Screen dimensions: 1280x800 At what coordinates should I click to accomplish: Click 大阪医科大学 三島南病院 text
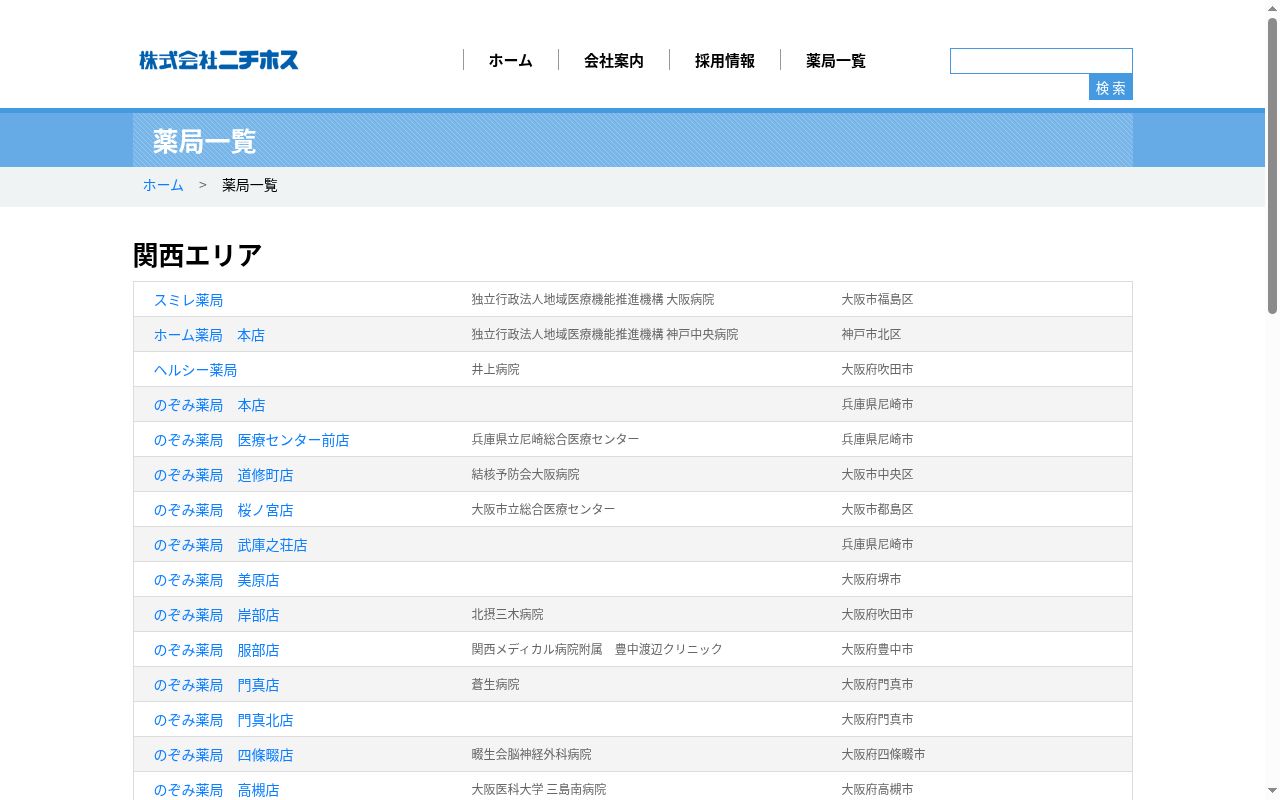tap(539, 789)
